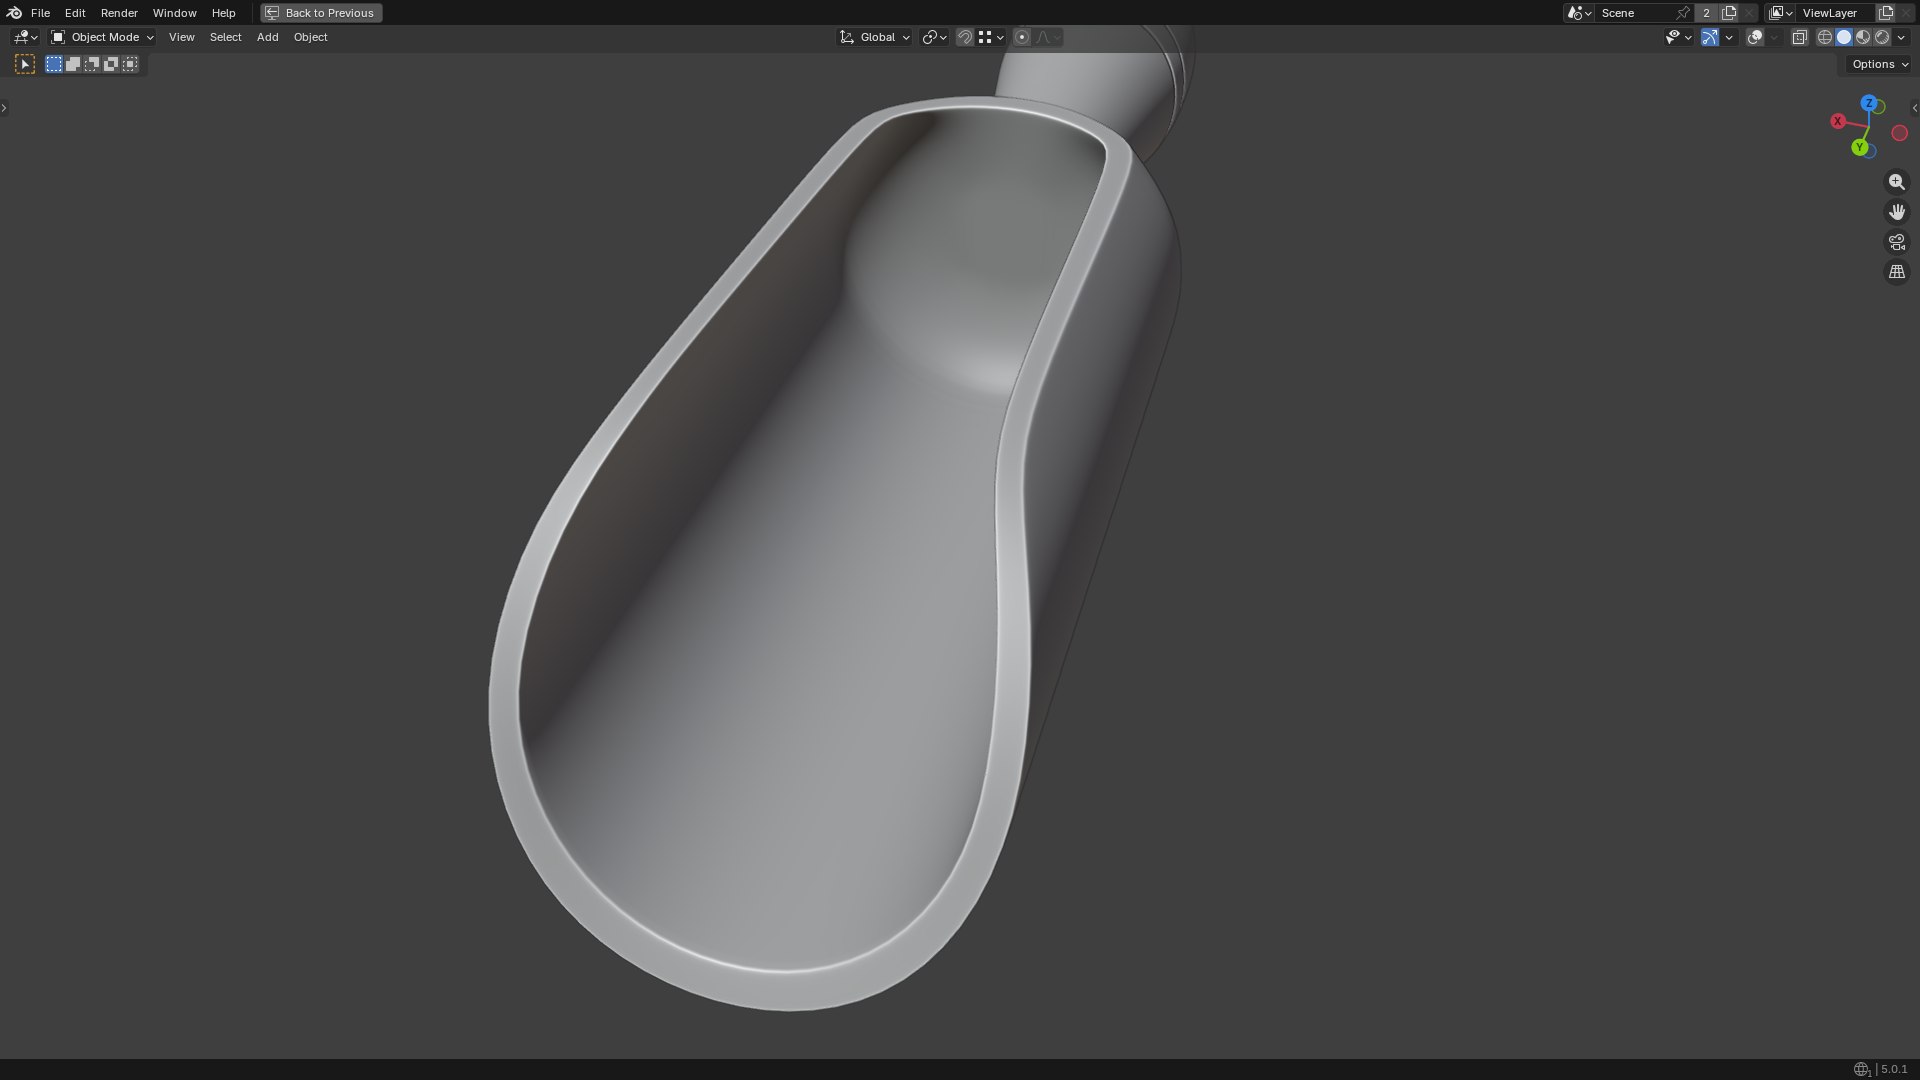The width and height of the screenshot is (1920, 1080).
Task: Click the Scene name field
Action: [x=1635, y=13]
